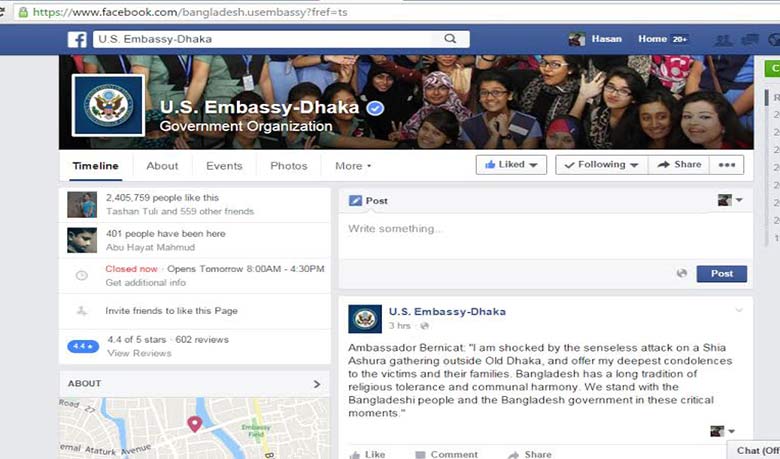The width and height of the screenshot is (780, 459).
Task: Open the View Reviews link
Action: (139, 354)
